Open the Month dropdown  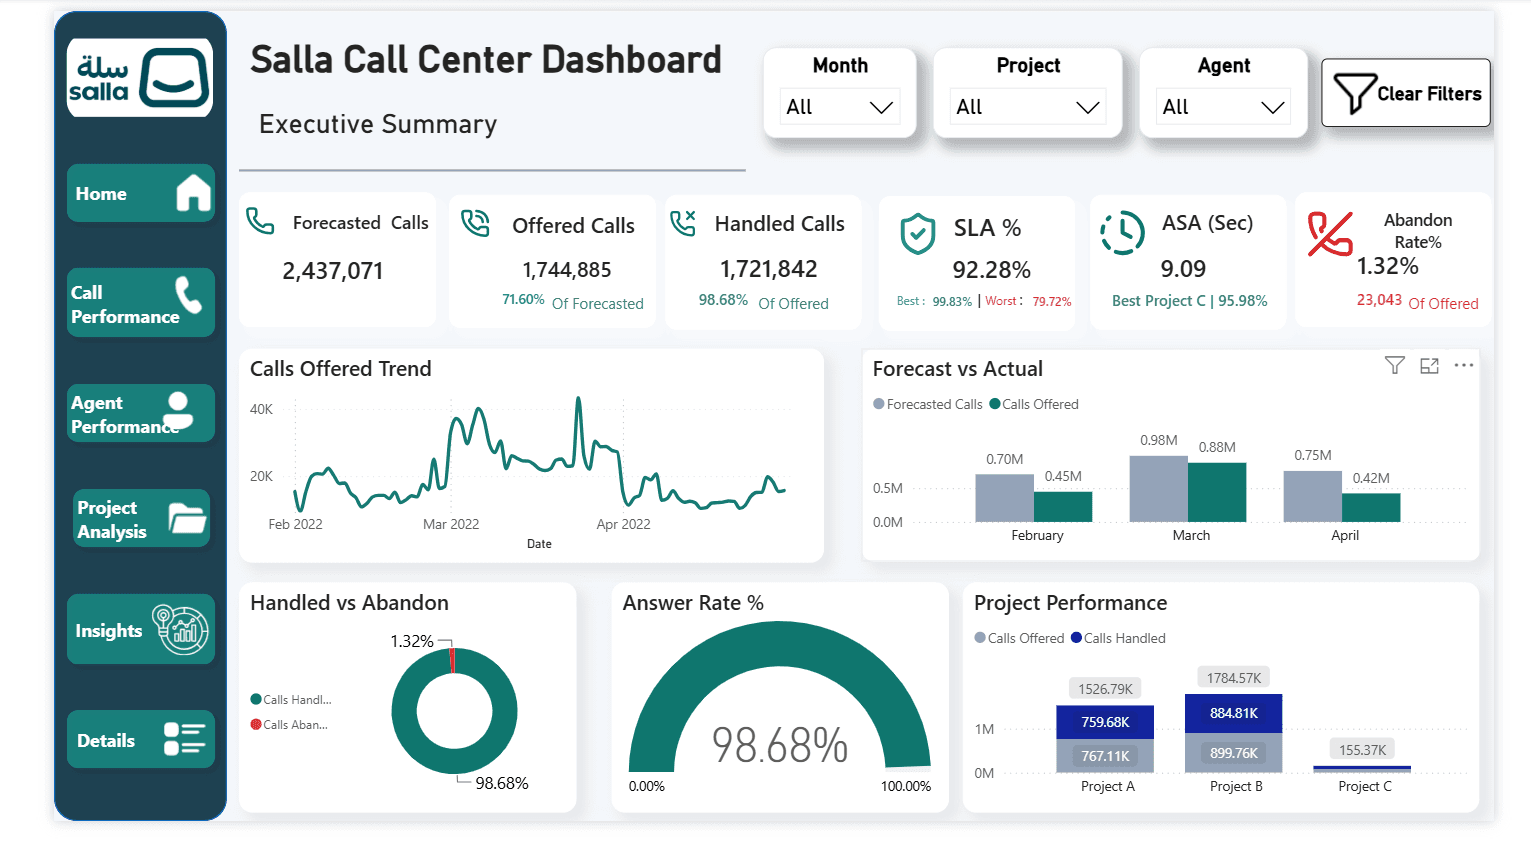click(840, 107)
